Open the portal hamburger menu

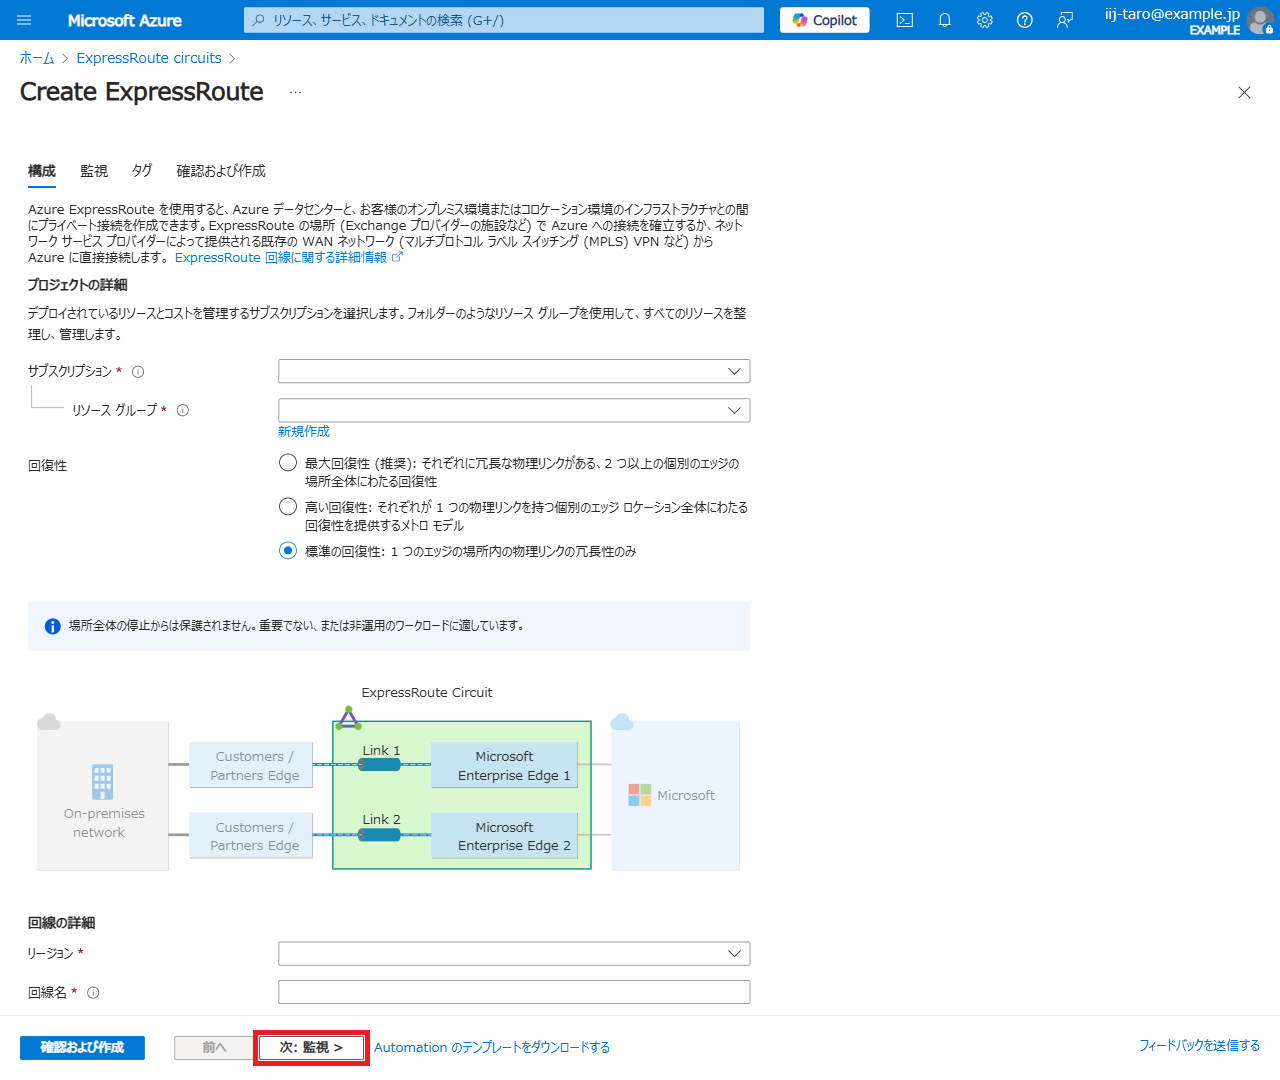point(24,20)
